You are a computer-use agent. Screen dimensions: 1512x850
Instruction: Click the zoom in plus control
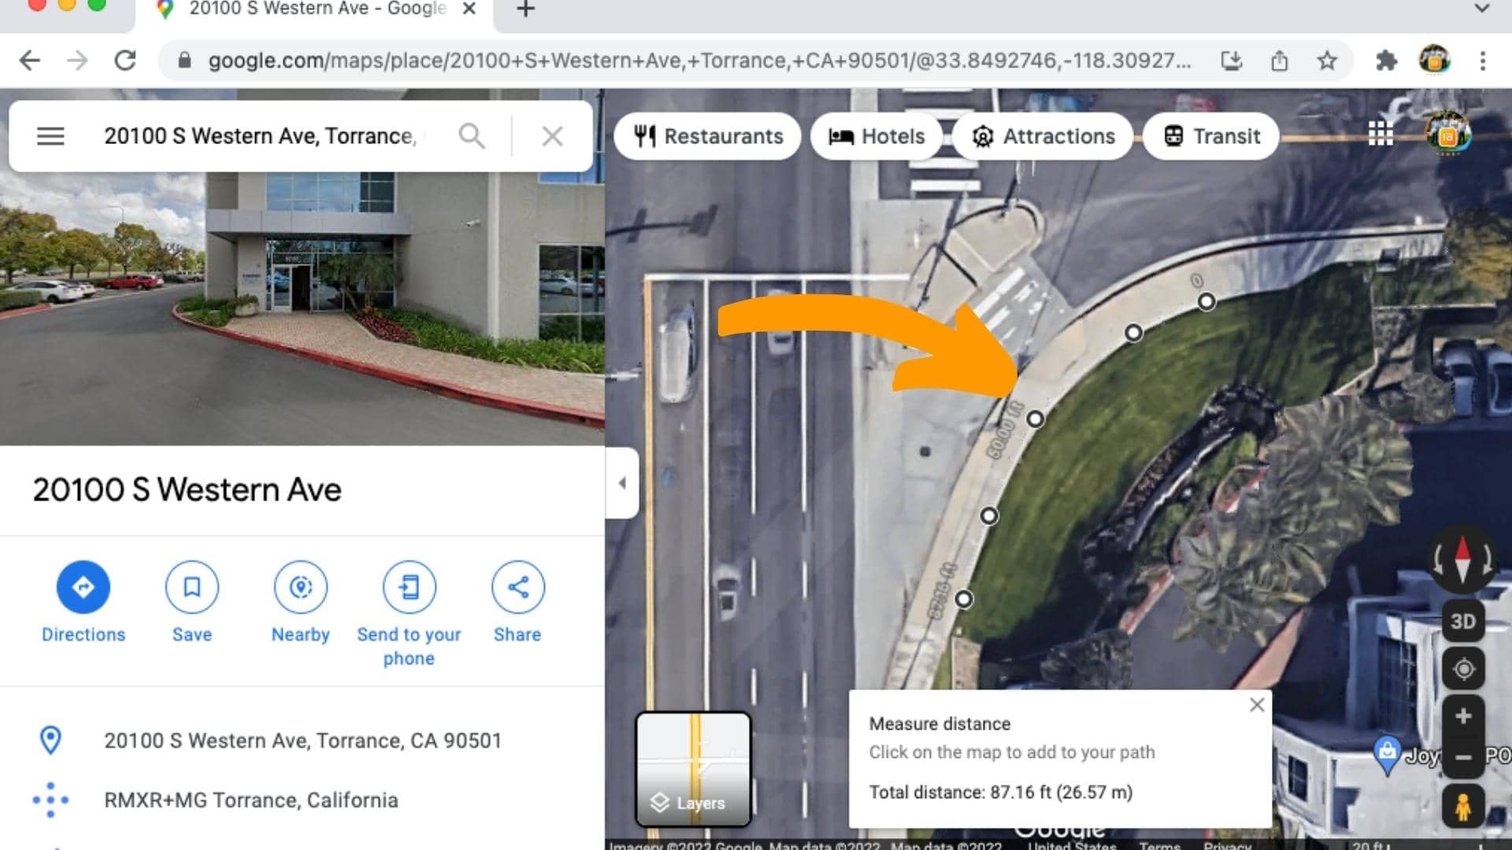click(1463, 715)
